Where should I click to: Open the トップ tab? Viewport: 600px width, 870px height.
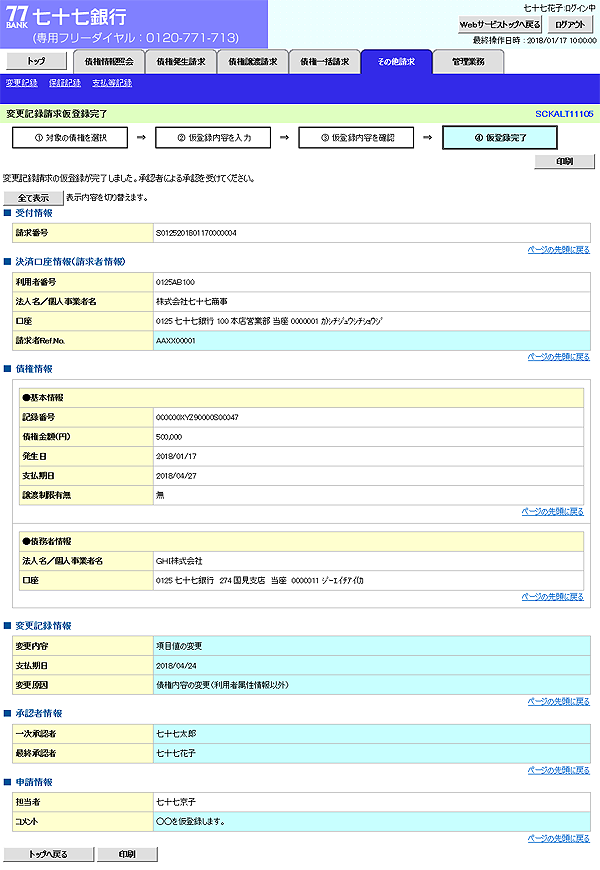[x=37, y=61]
